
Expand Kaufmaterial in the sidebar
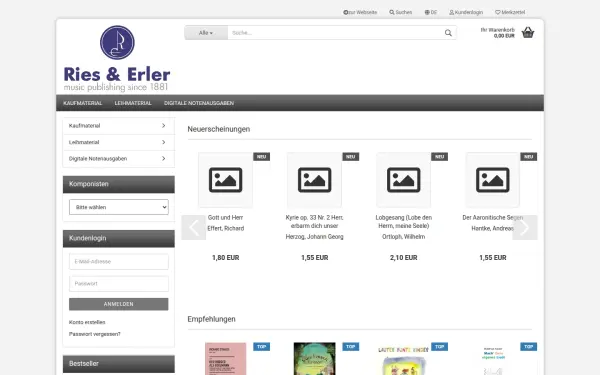click(x=119, y=126)
